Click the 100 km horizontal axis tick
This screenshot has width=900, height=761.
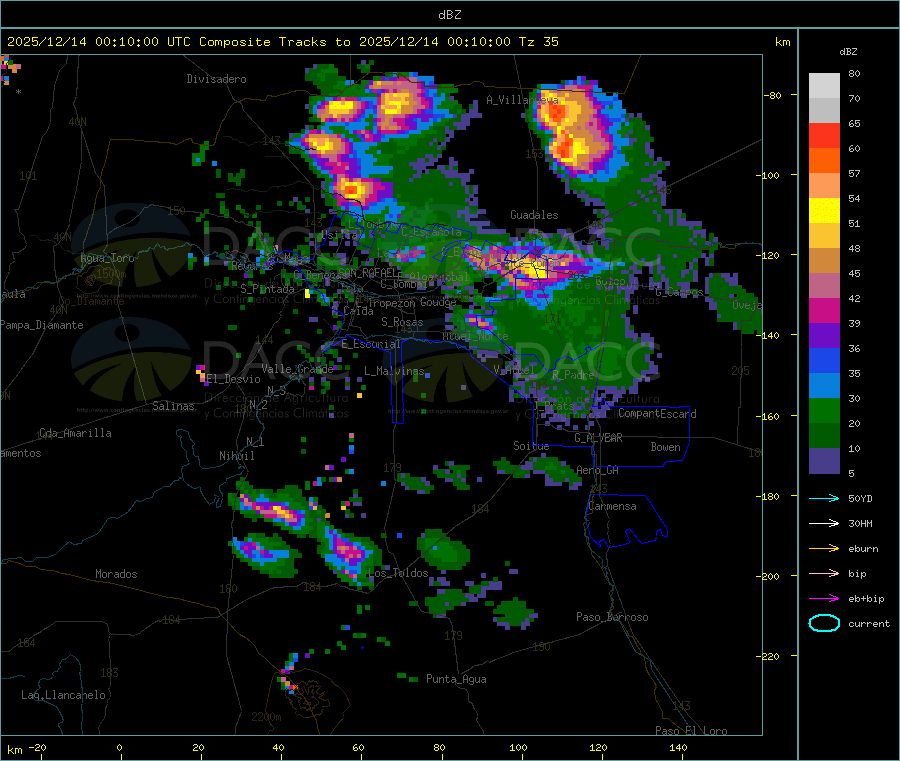(518, 747)
